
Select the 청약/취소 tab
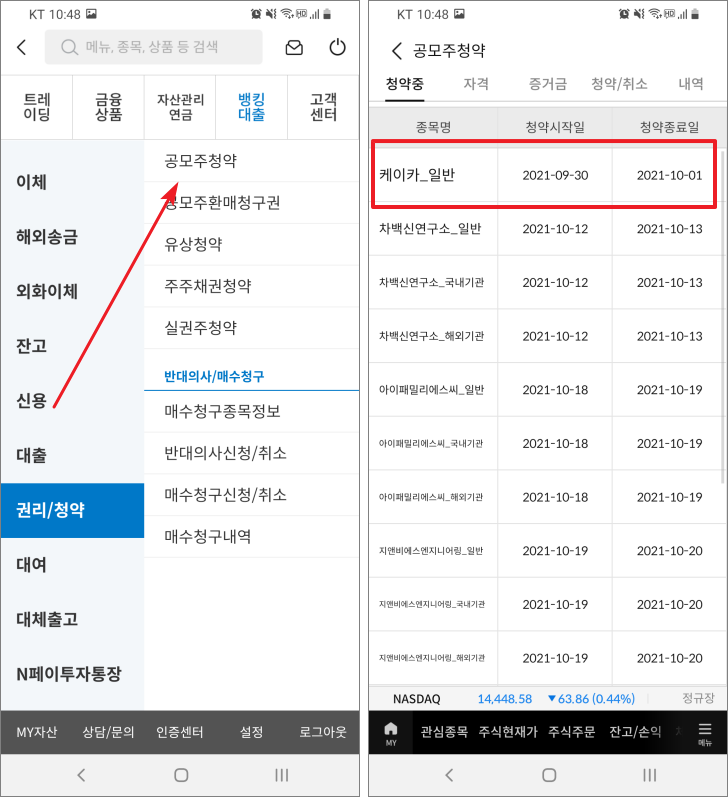619,84
